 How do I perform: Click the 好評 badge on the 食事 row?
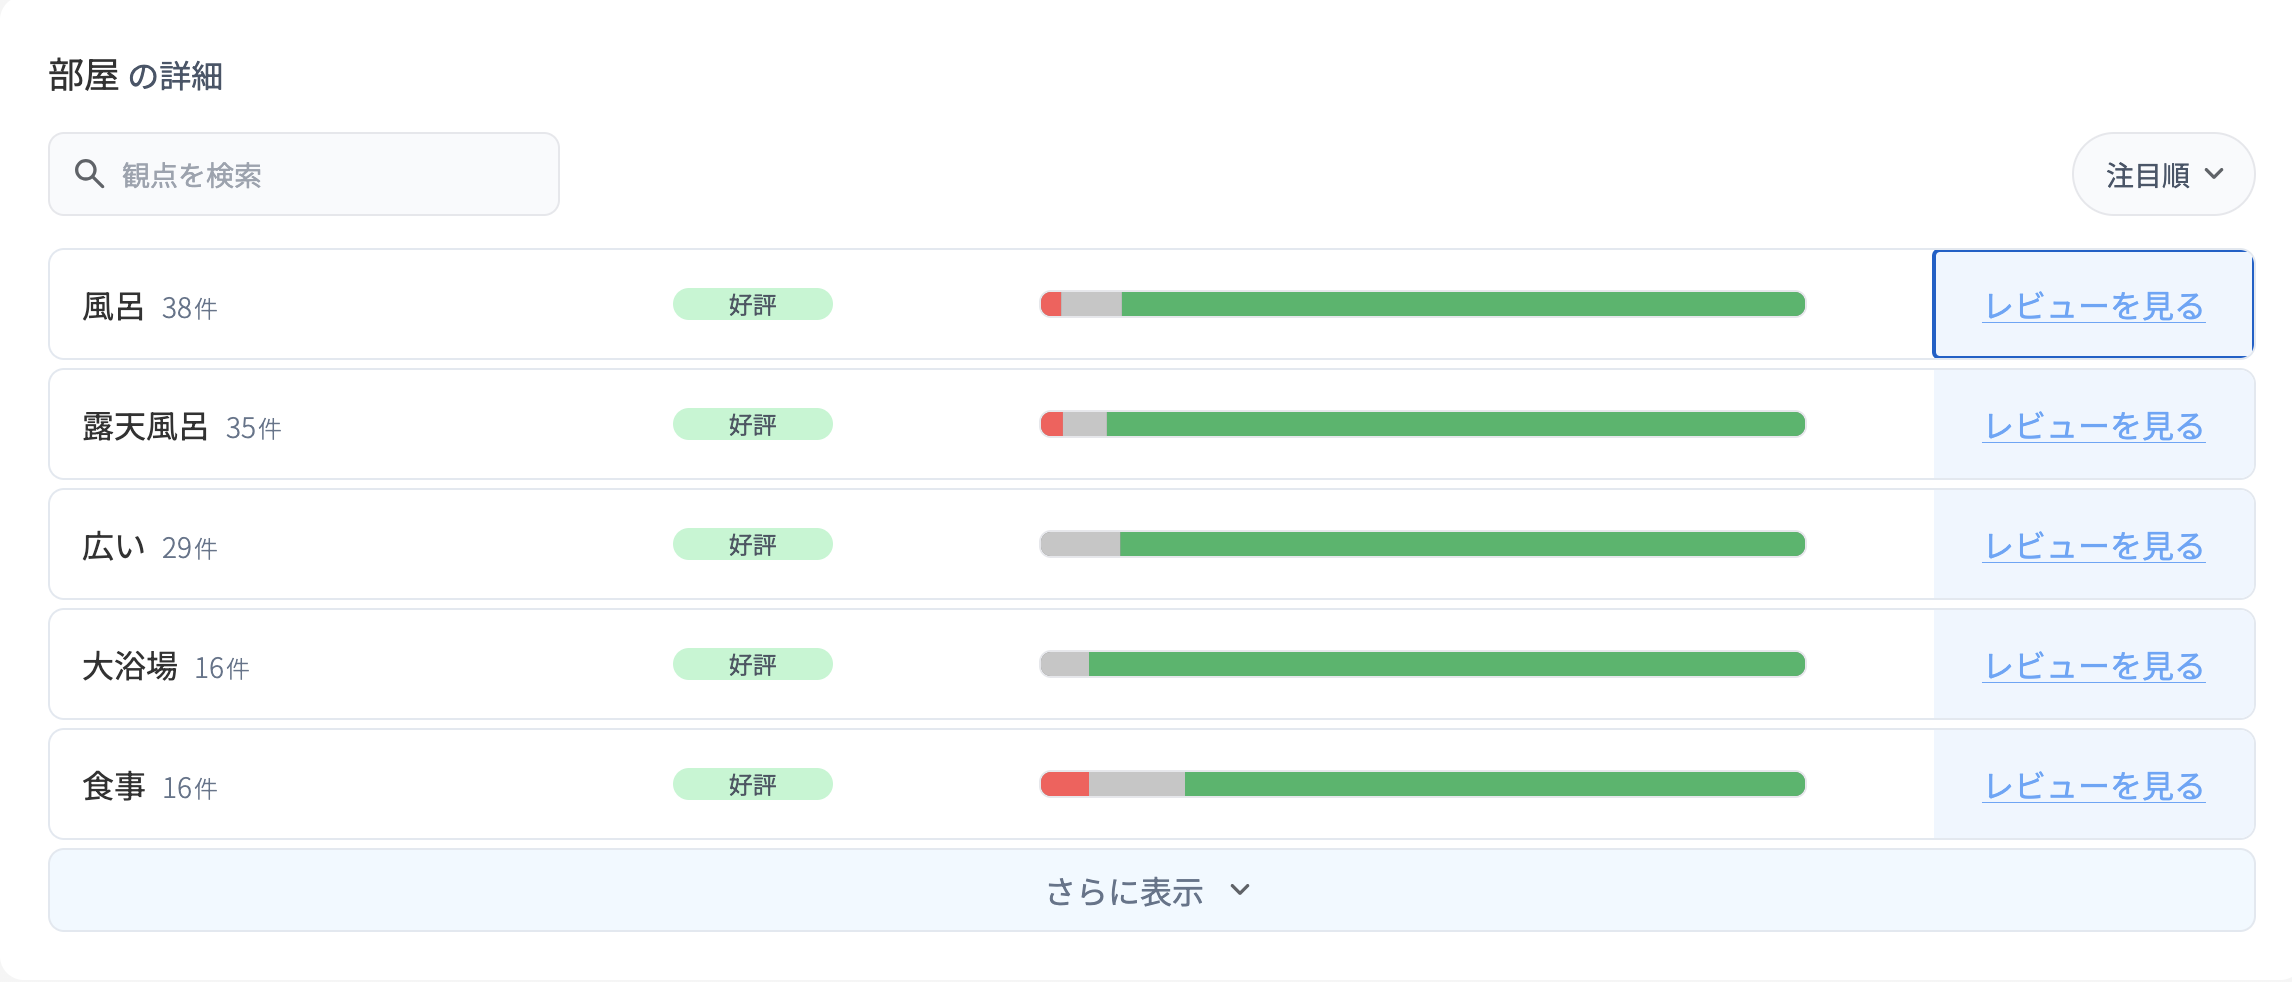[752, 785]
